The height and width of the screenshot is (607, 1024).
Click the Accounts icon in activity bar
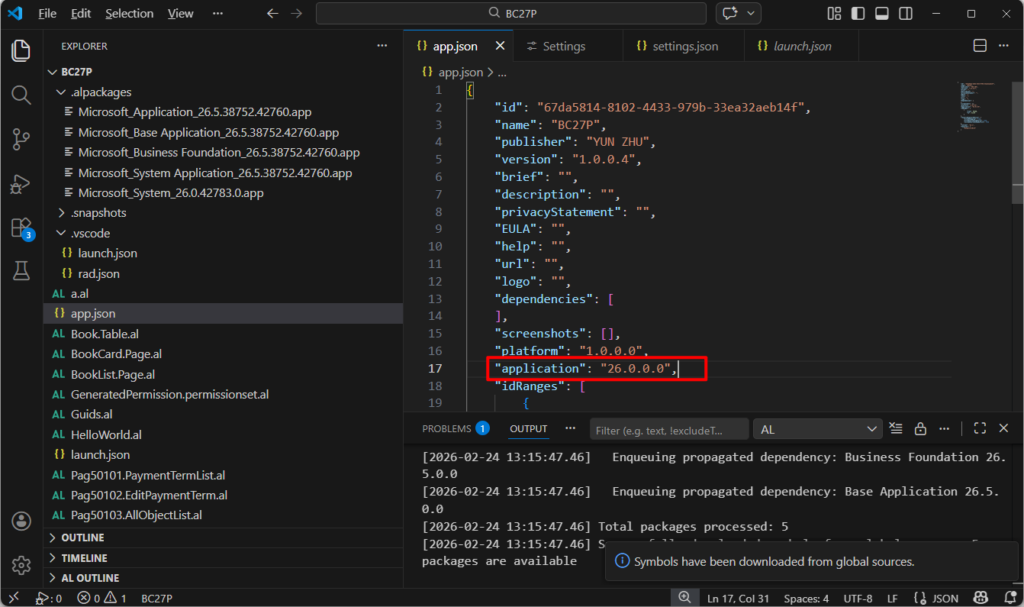(21, 521)
